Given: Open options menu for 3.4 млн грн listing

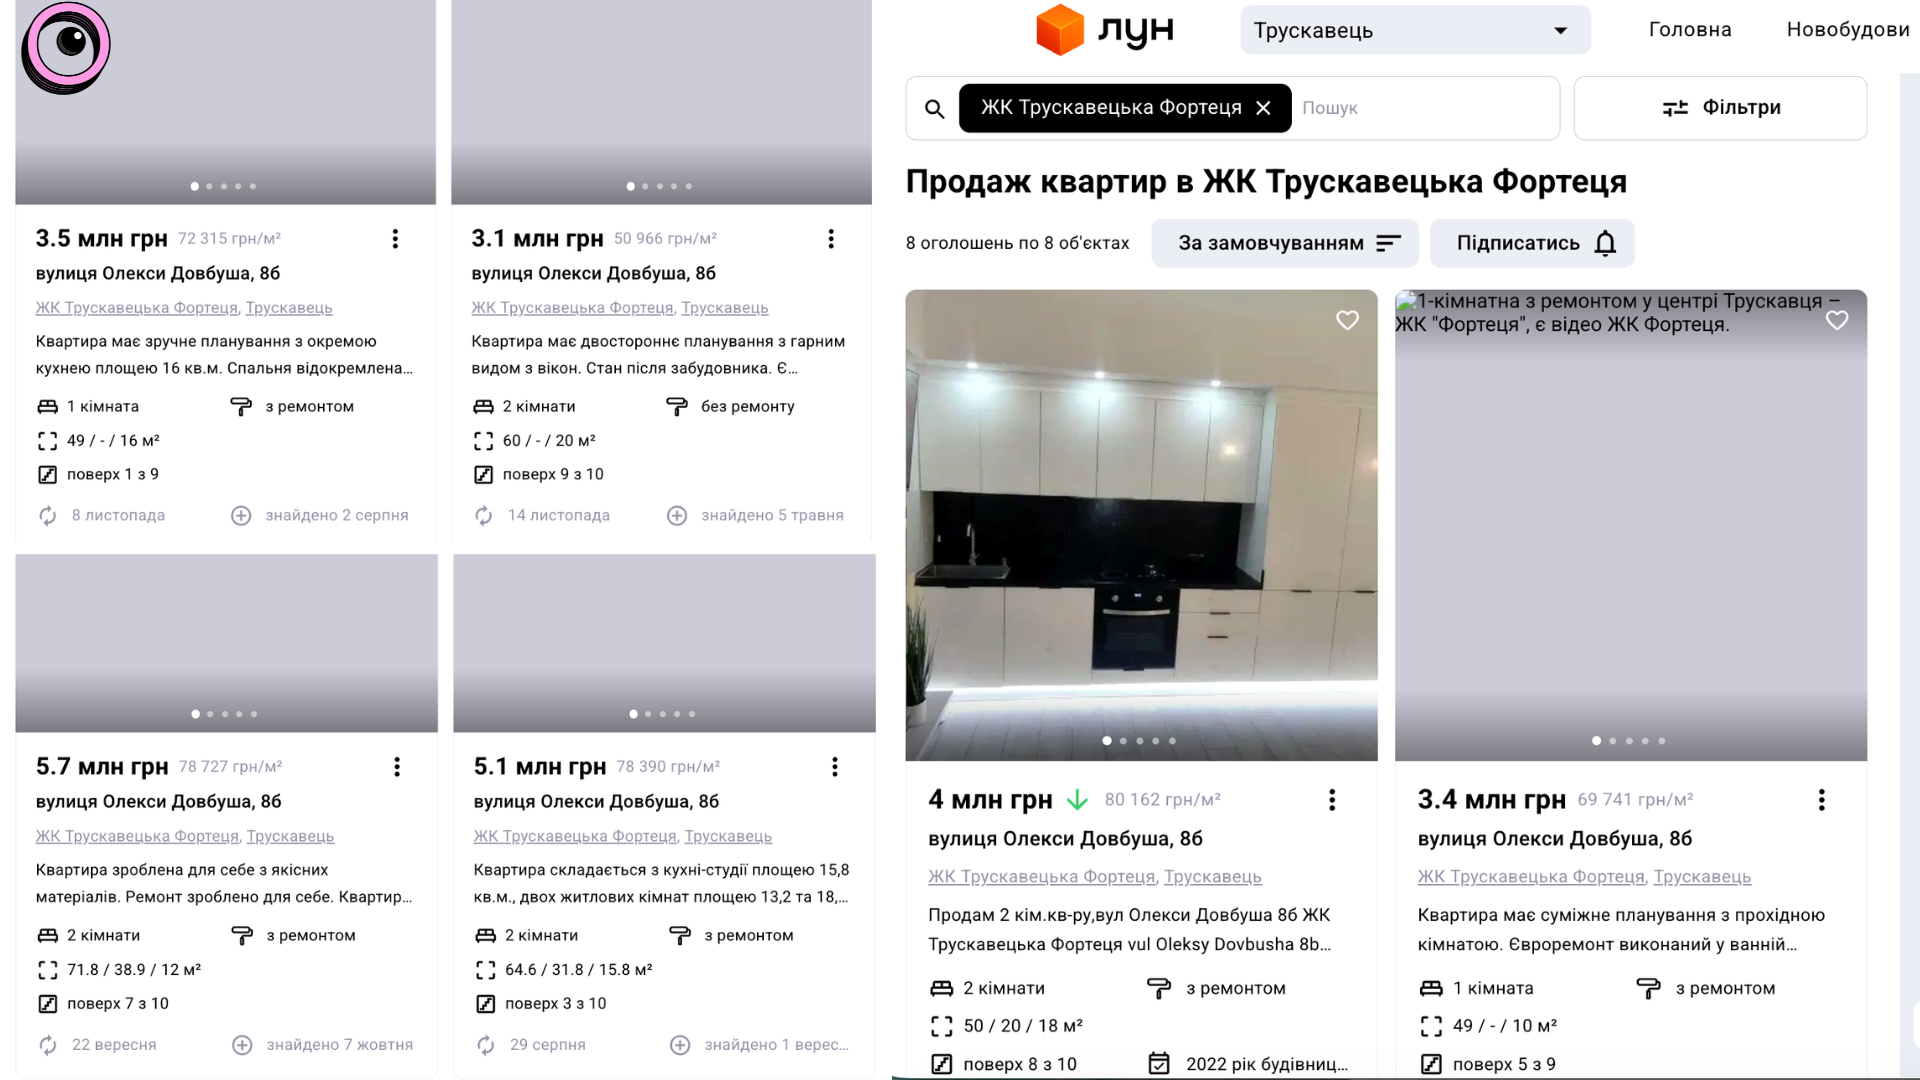Looking at the screenshot, I should click(1821, 800).
